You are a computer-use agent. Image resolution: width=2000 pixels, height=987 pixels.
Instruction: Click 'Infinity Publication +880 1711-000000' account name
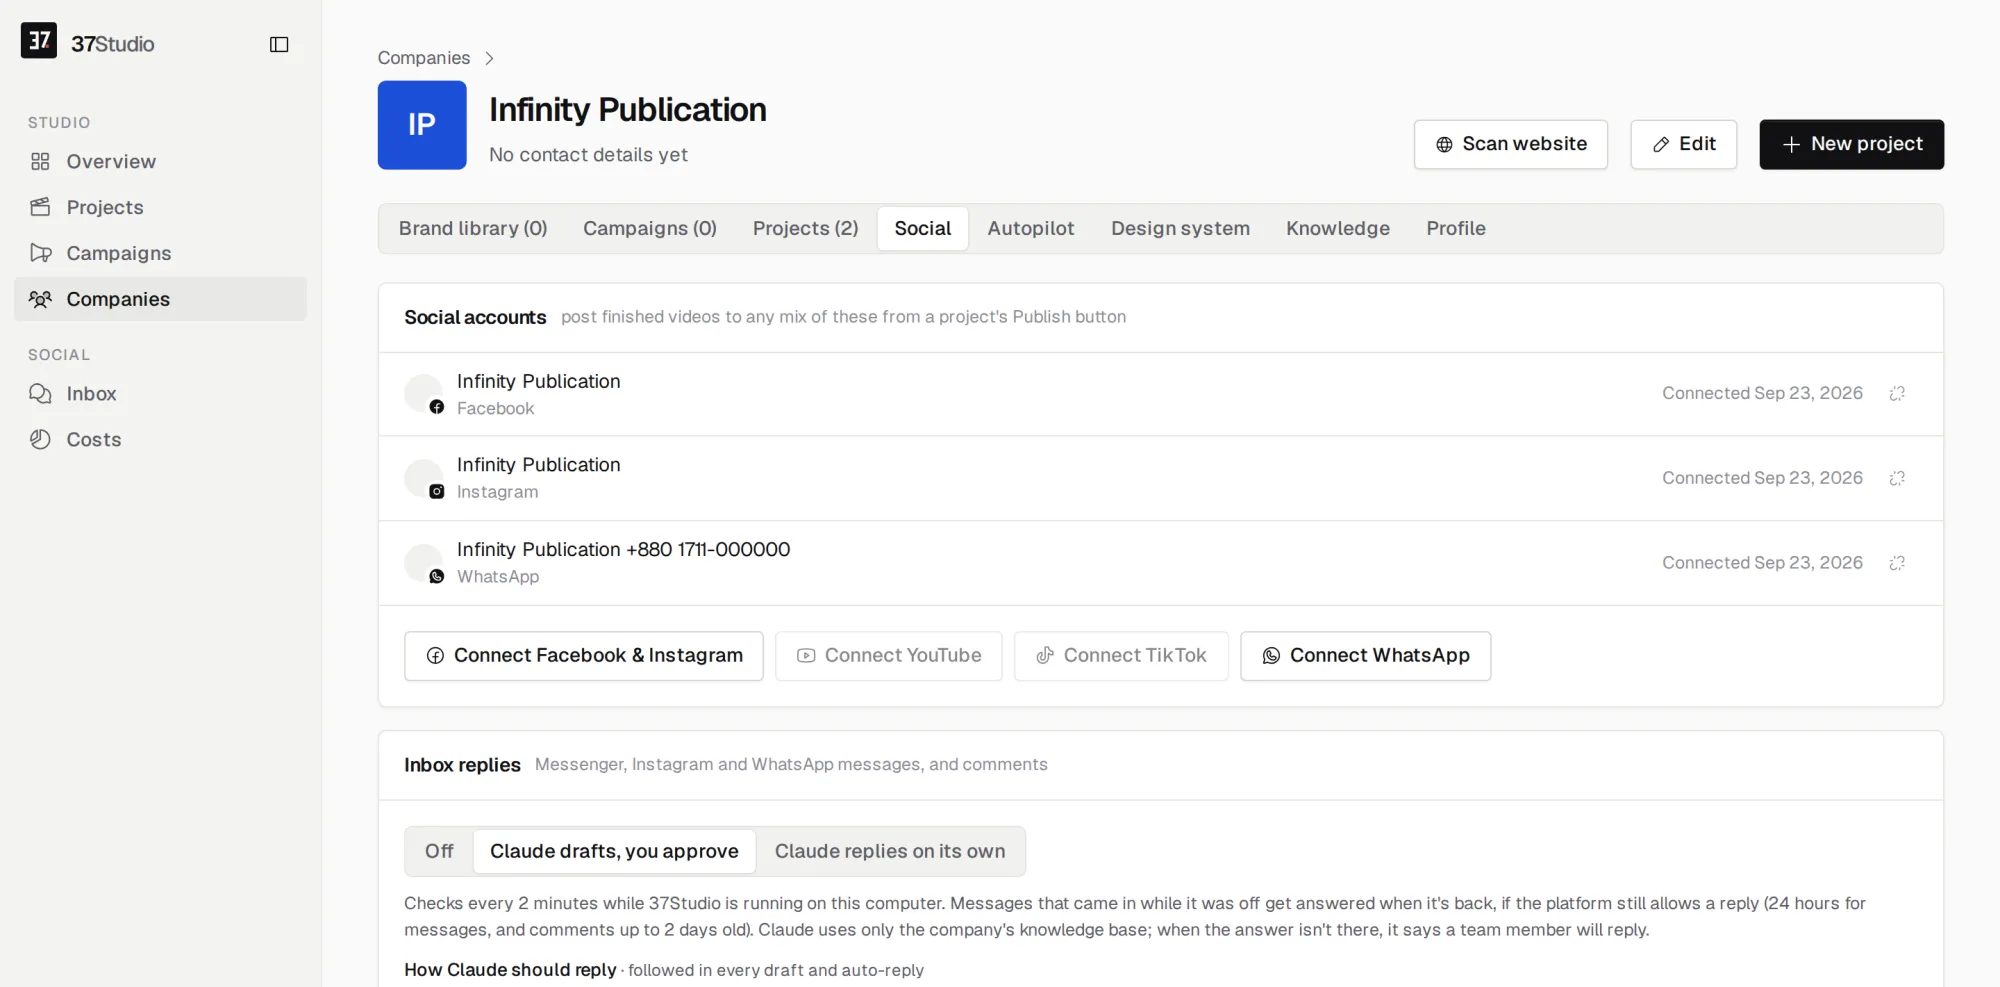(623, 550)
